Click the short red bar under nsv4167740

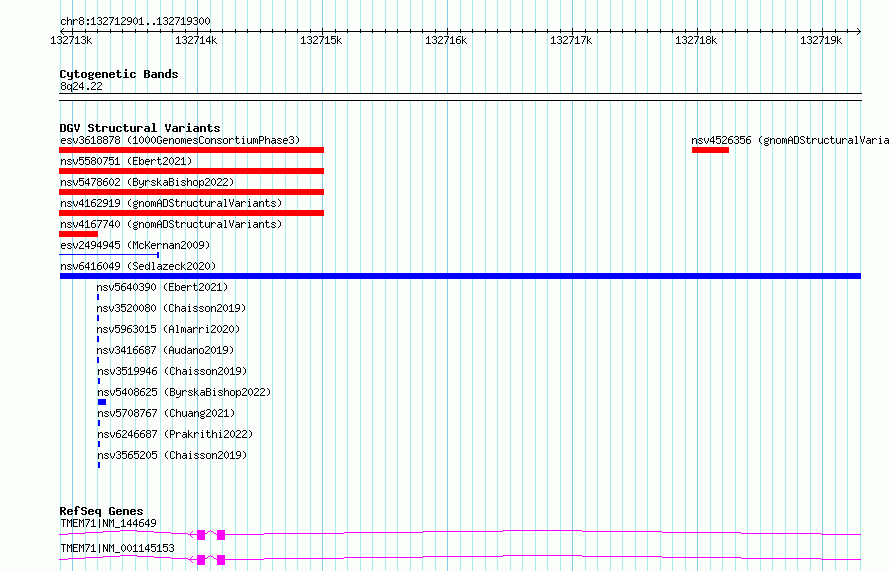point(78,234)
